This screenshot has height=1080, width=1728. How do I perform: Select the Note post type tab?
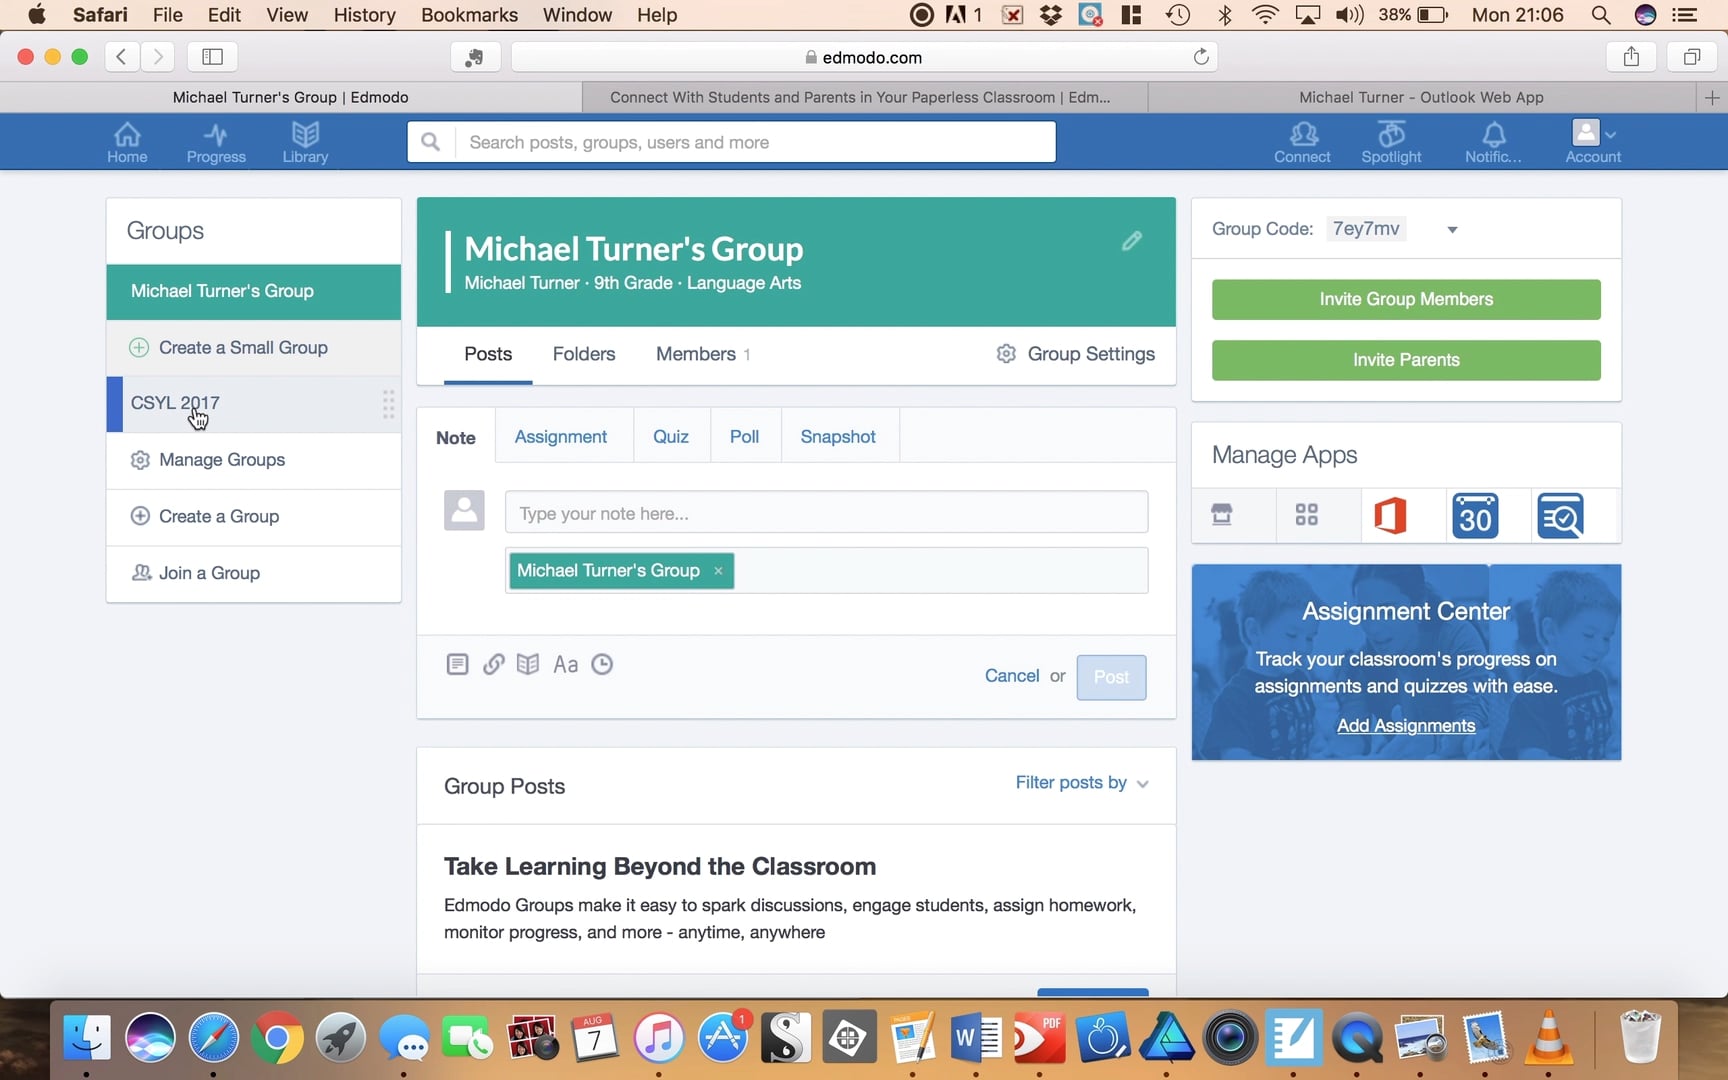(x=456, y=438)
